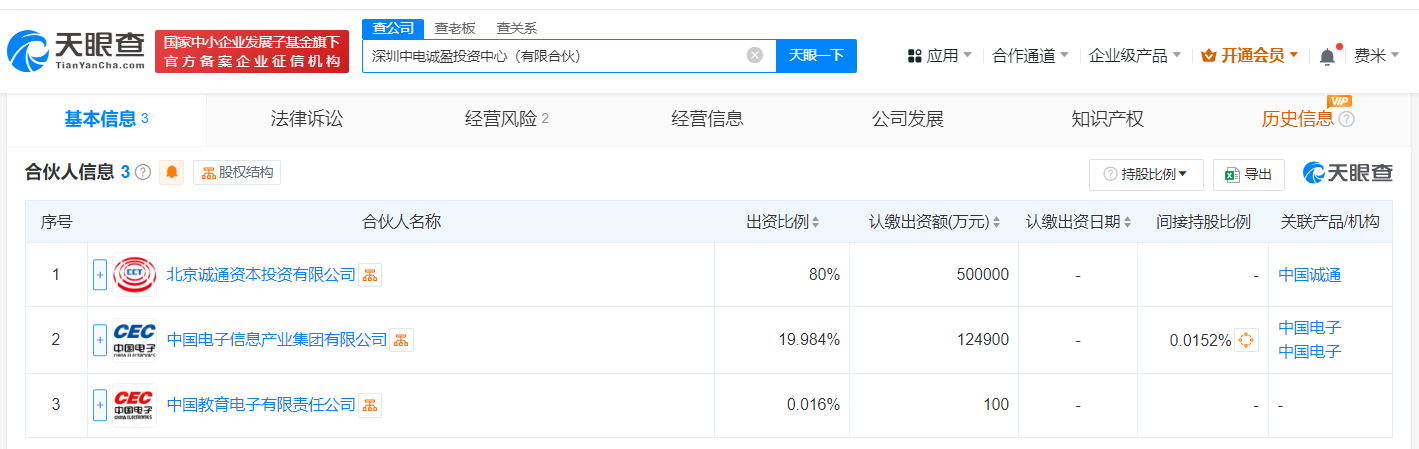Expand row 2 with the plus toggle
Screen dimensions: 1419x449
(100, 340)
